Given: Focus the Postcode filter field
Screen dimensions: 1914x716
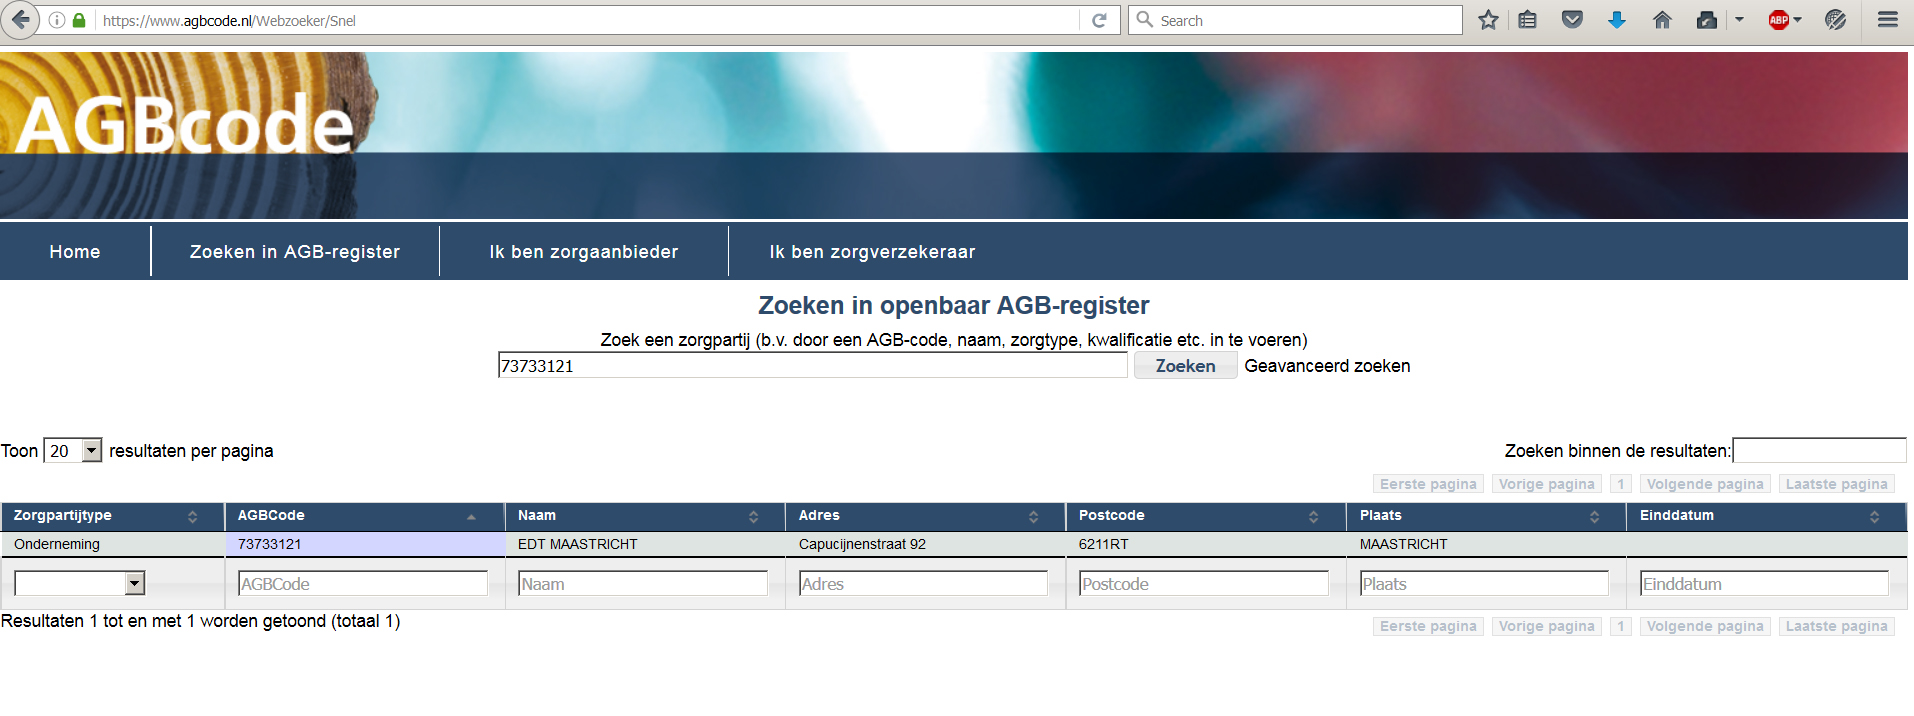Looking at the screenshot, I should point(1204,583).
